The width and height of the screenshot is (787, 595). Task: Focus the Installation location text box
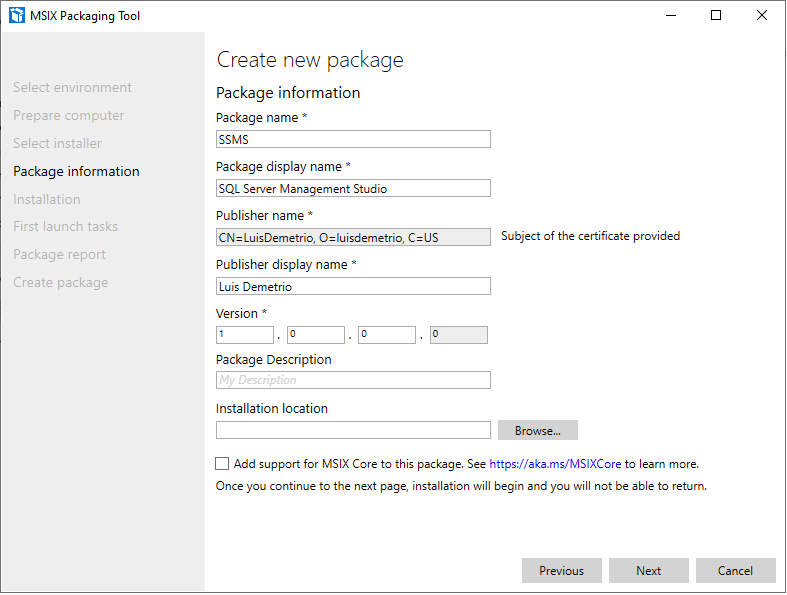coord(353,430)
